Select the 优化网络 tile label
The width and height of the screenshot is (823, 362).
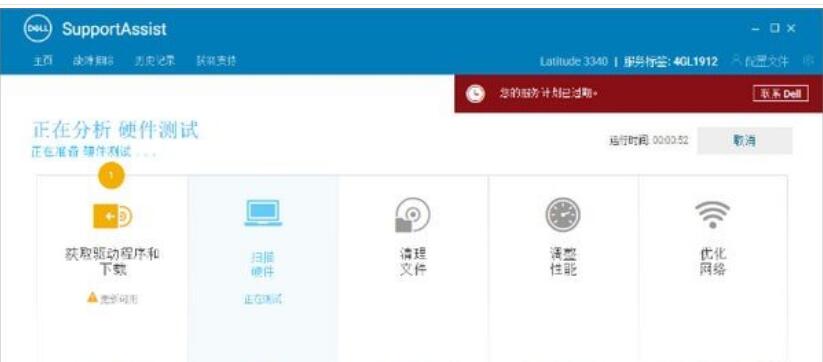(x=713, y=262)
